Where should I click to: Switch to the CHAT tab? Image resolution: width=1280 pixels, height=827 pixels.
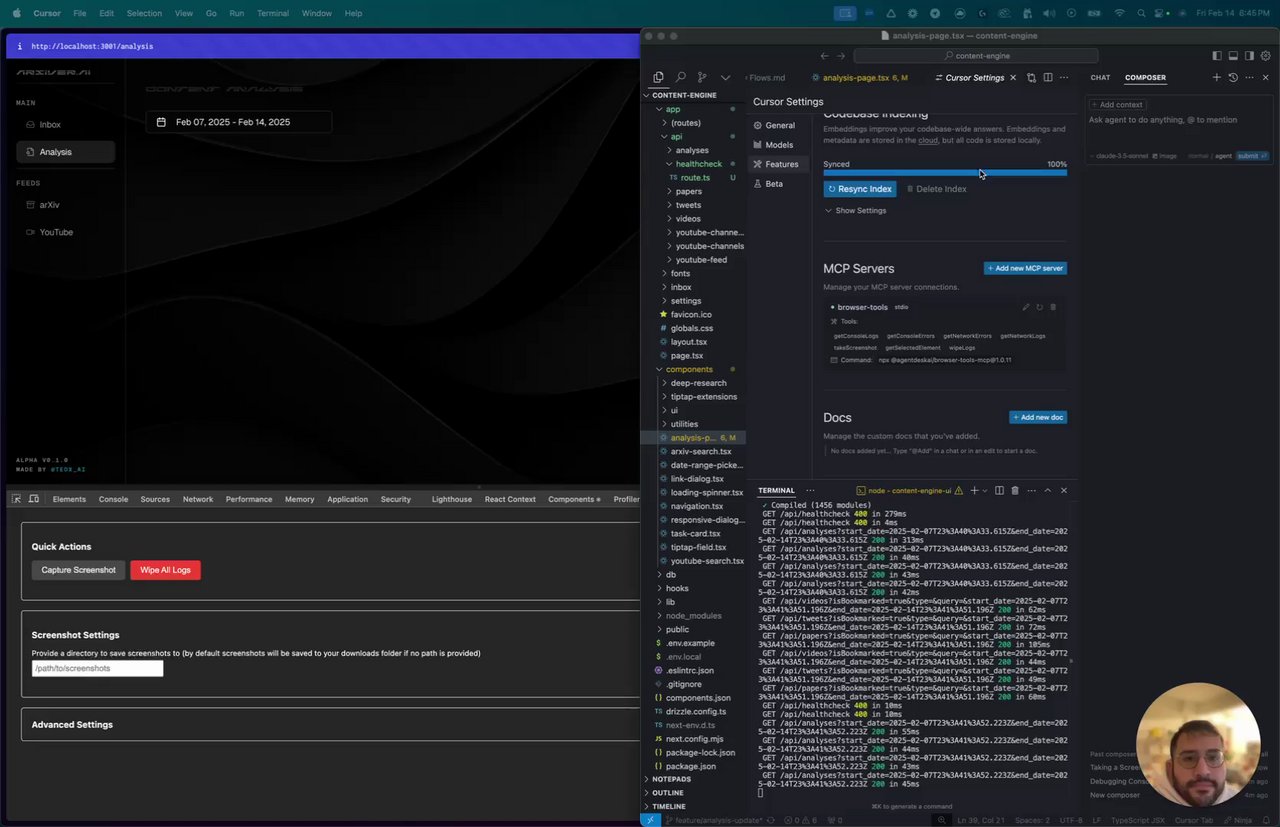pyautogui.click(x=1100, y=78)
